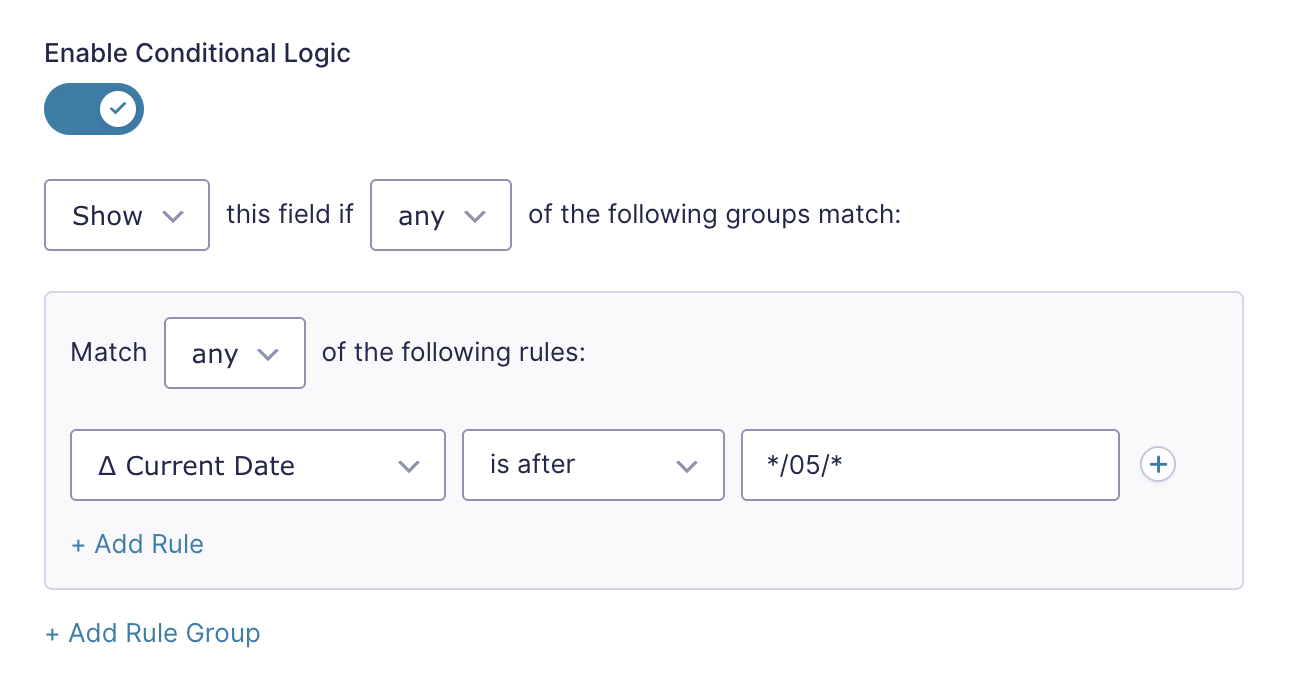The height and width of the screenshot is (689, 1291).
Task: Click the delta symbol before Current Date
Action: [x=108, y=465]
